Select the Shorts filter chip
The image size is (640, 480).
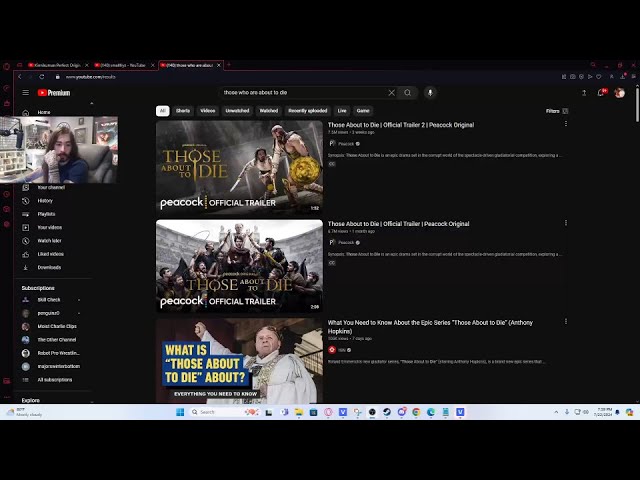pos(183,111)
